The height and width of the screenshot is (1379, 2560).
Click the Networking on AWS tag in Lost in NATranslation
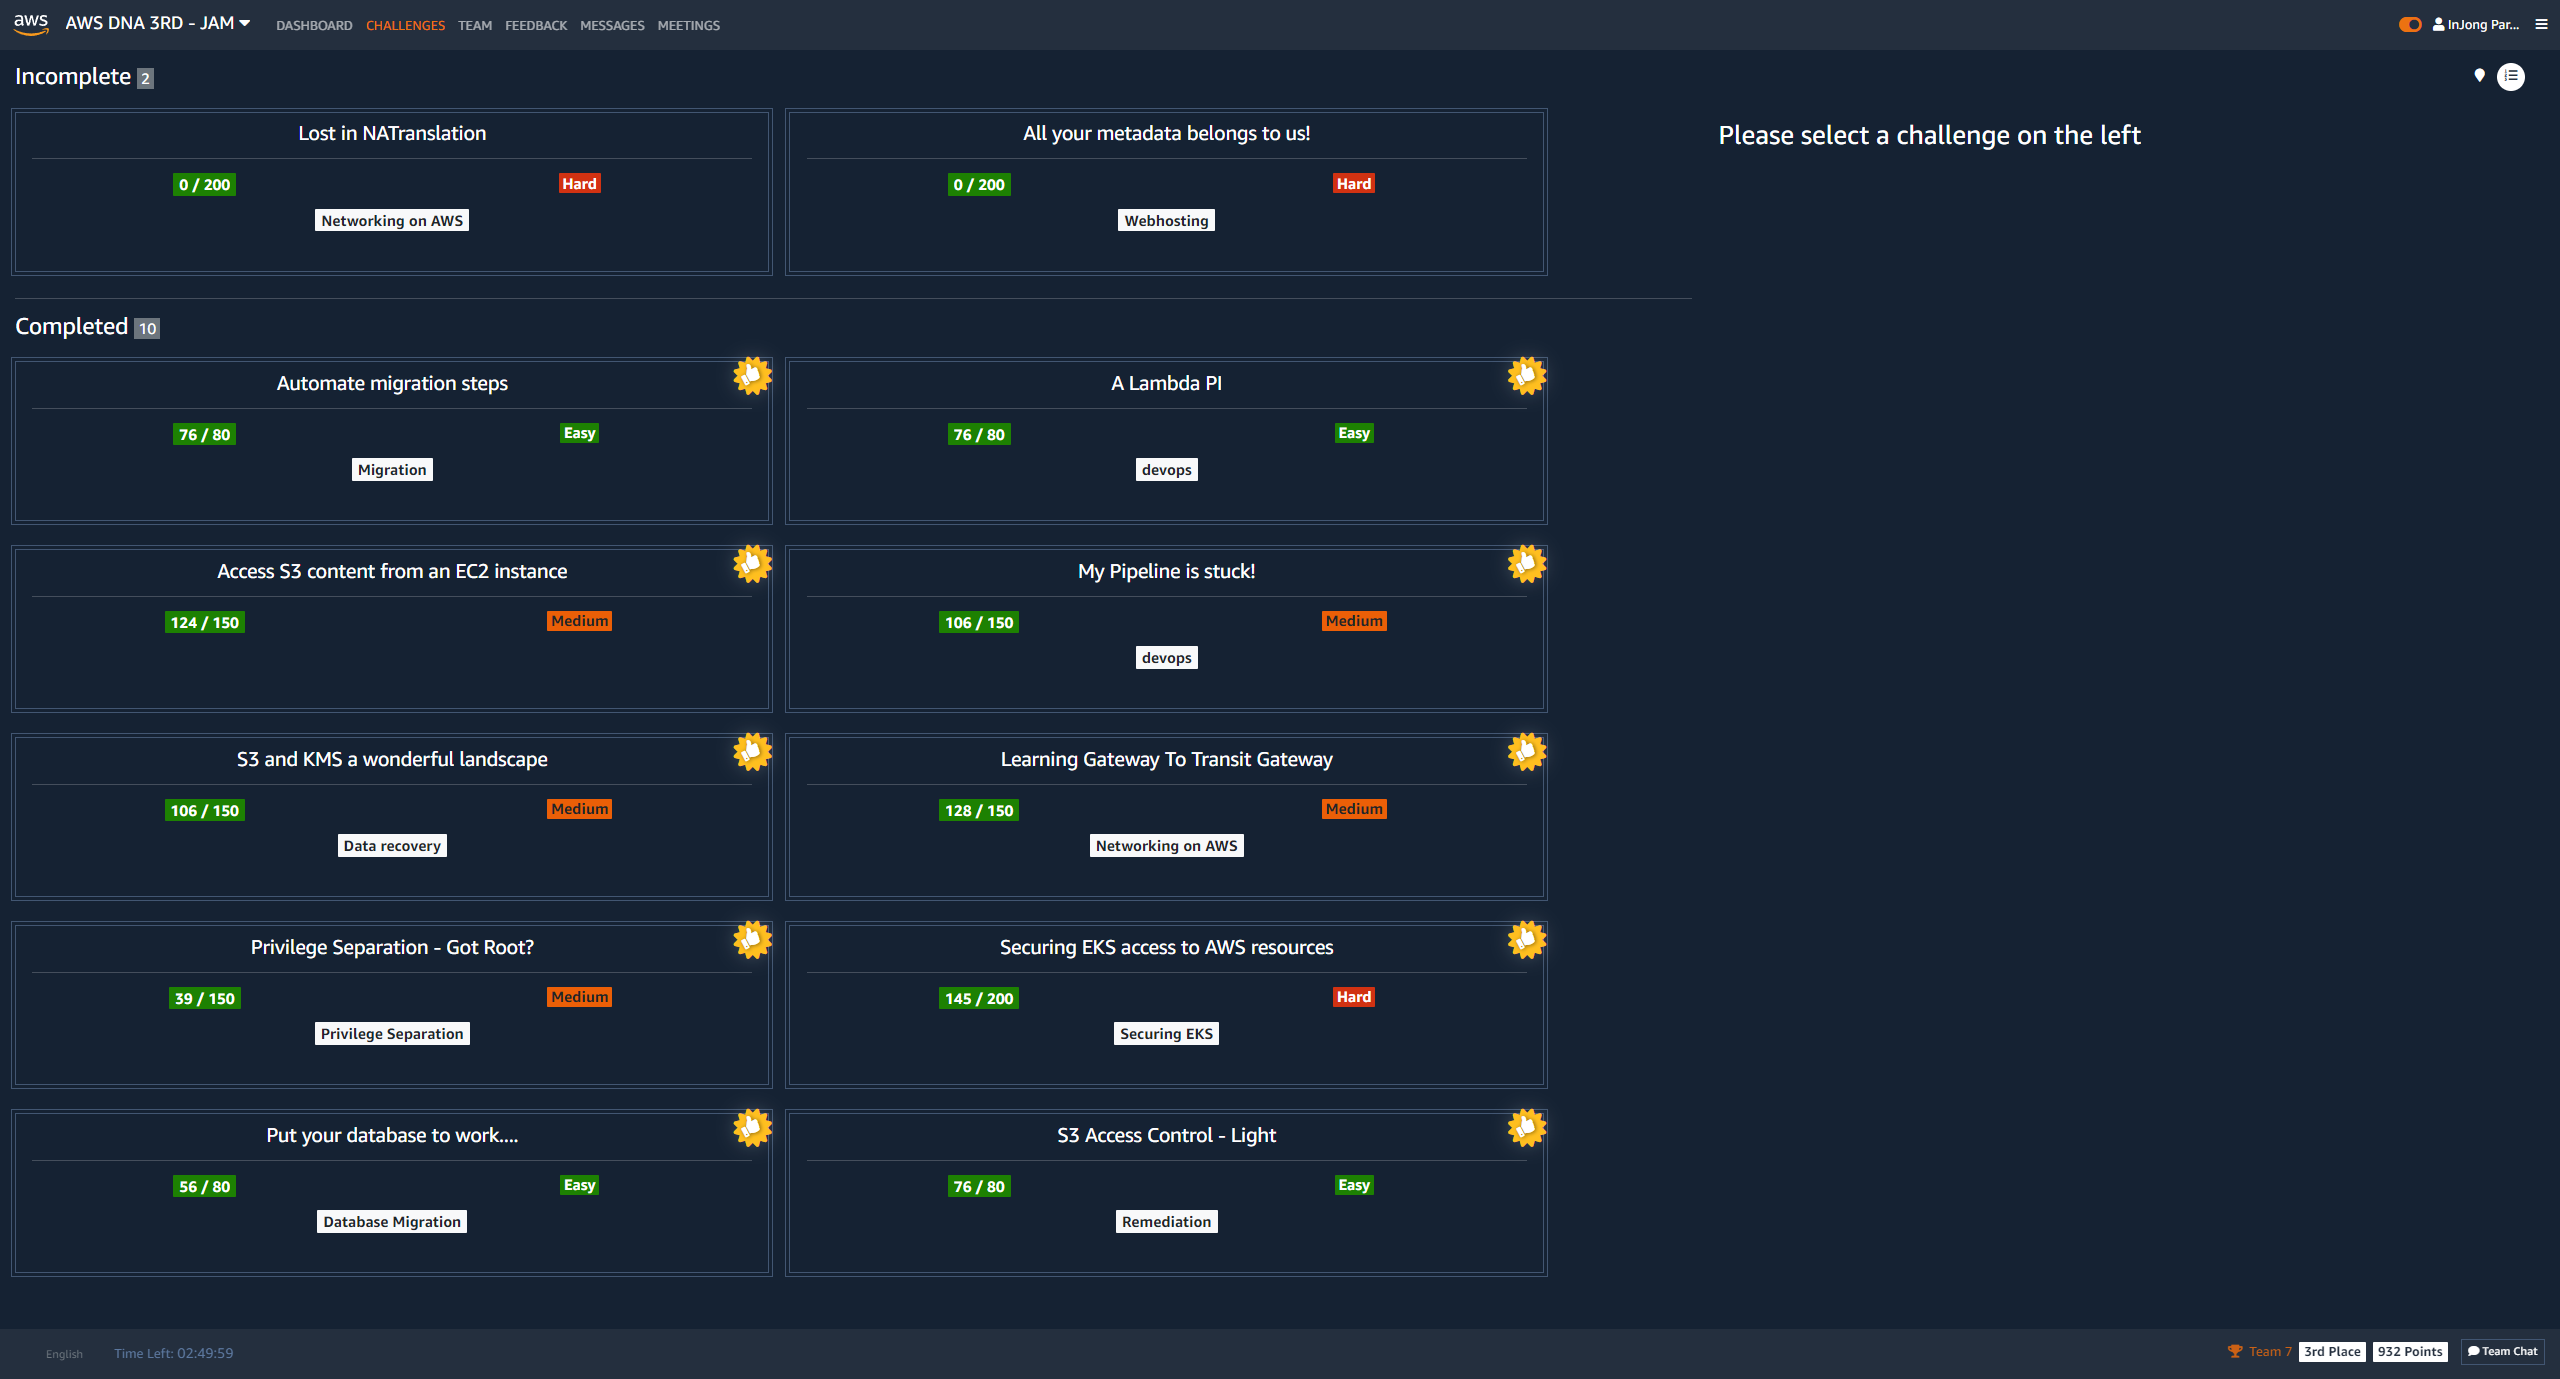[392, 221]
